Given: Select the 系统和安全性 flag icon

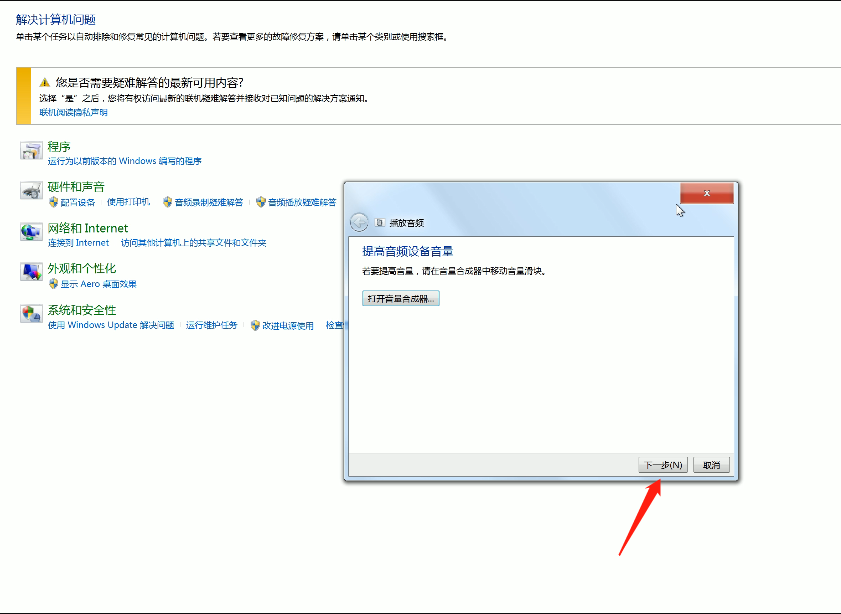Looking at the screenshot, I should [x=29, y=313].
